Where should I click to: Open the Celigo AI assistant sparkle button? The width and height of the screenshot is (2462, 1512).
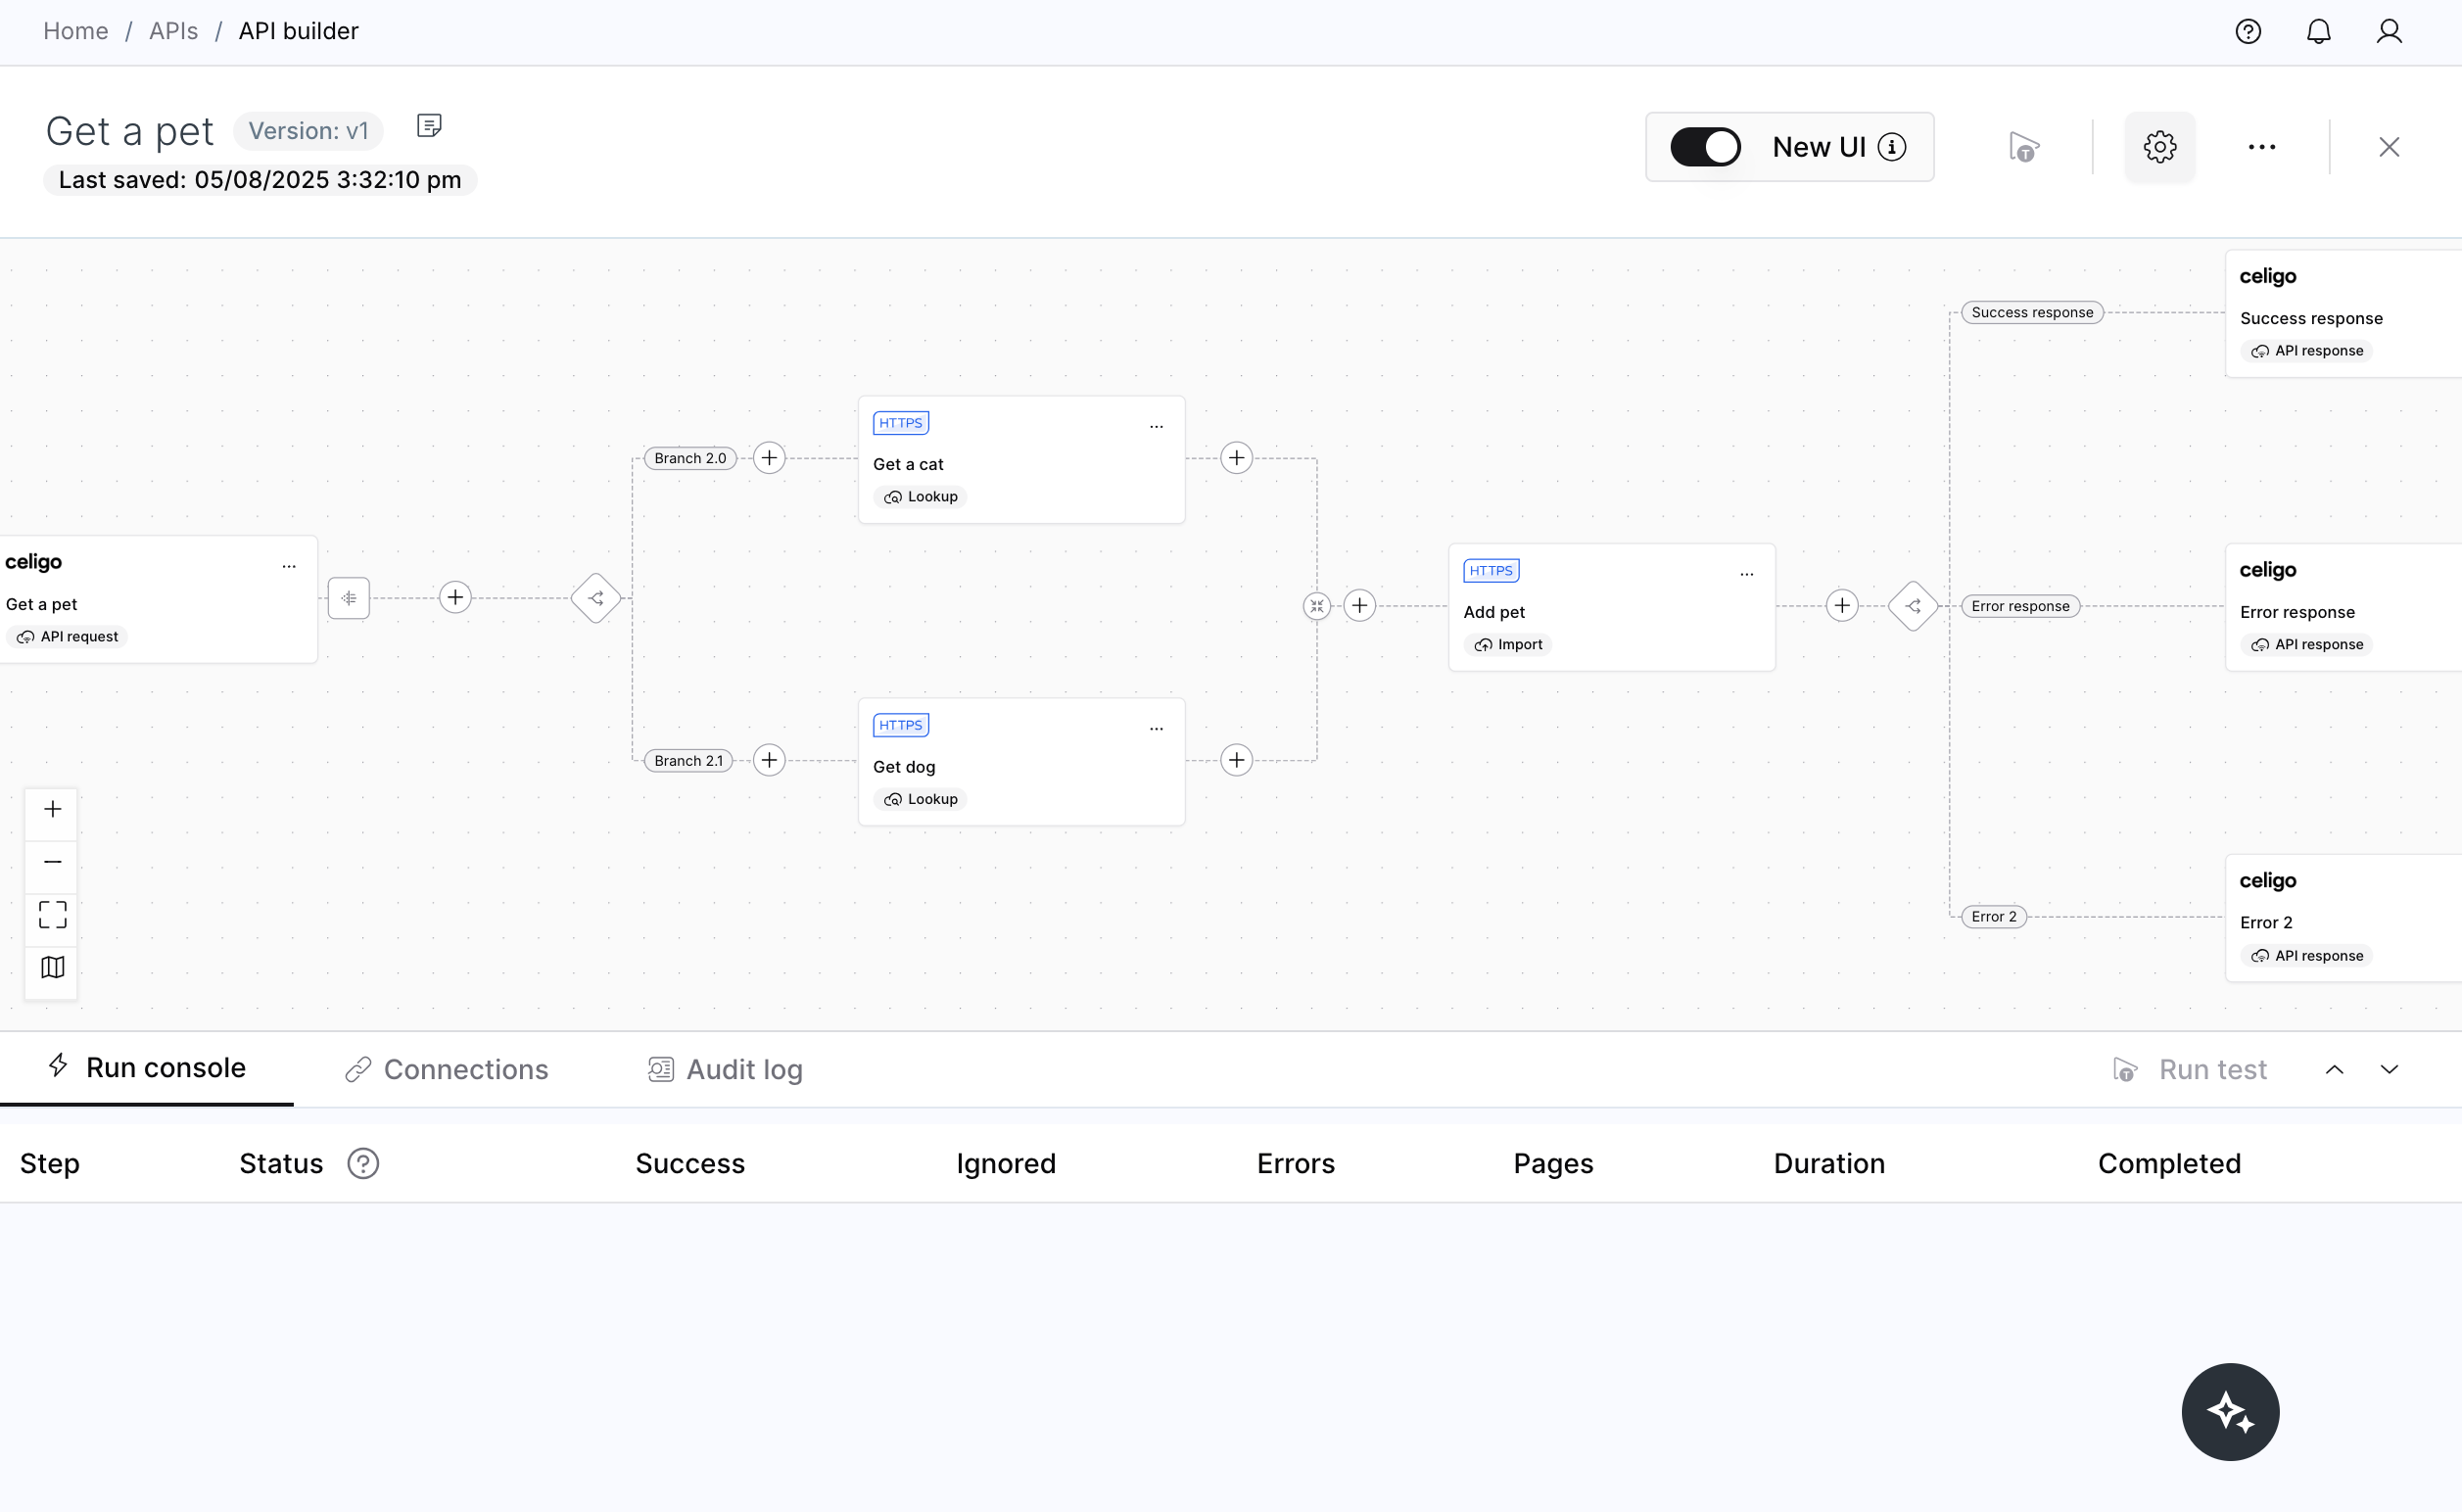[2230, 1412]
